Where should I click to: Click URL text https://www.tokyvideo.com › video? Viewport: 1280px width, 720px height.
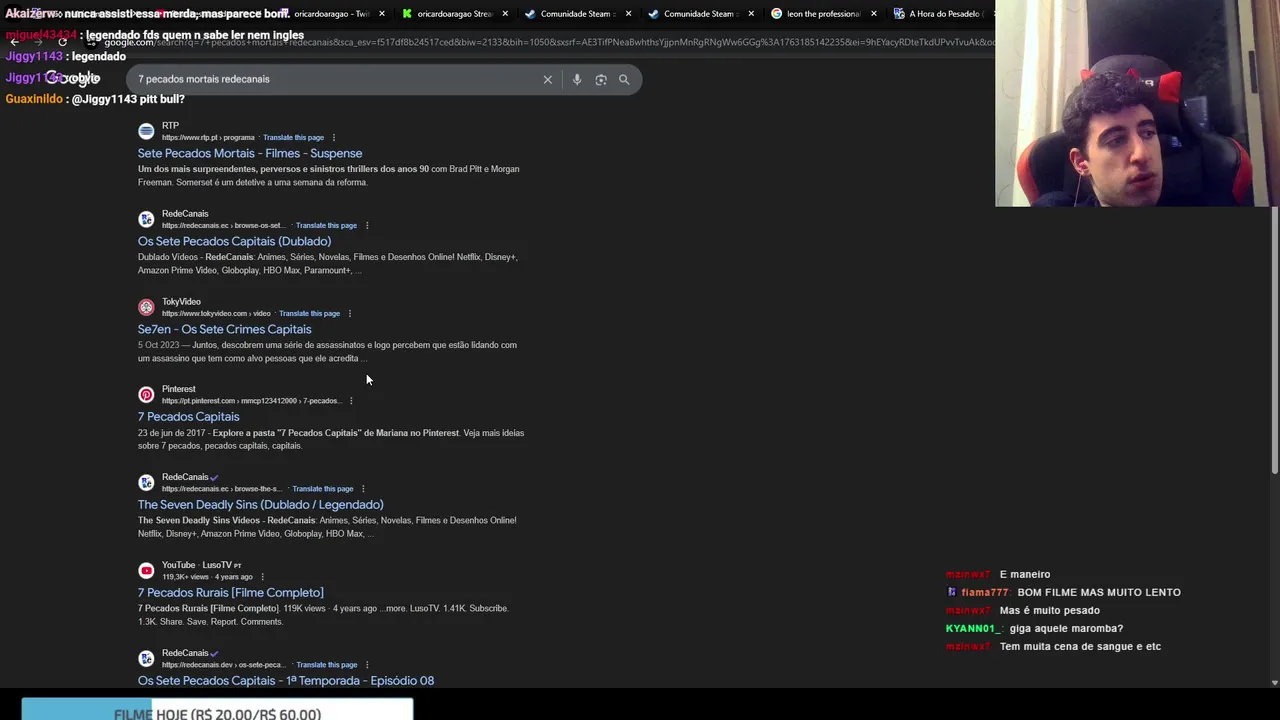216,313
